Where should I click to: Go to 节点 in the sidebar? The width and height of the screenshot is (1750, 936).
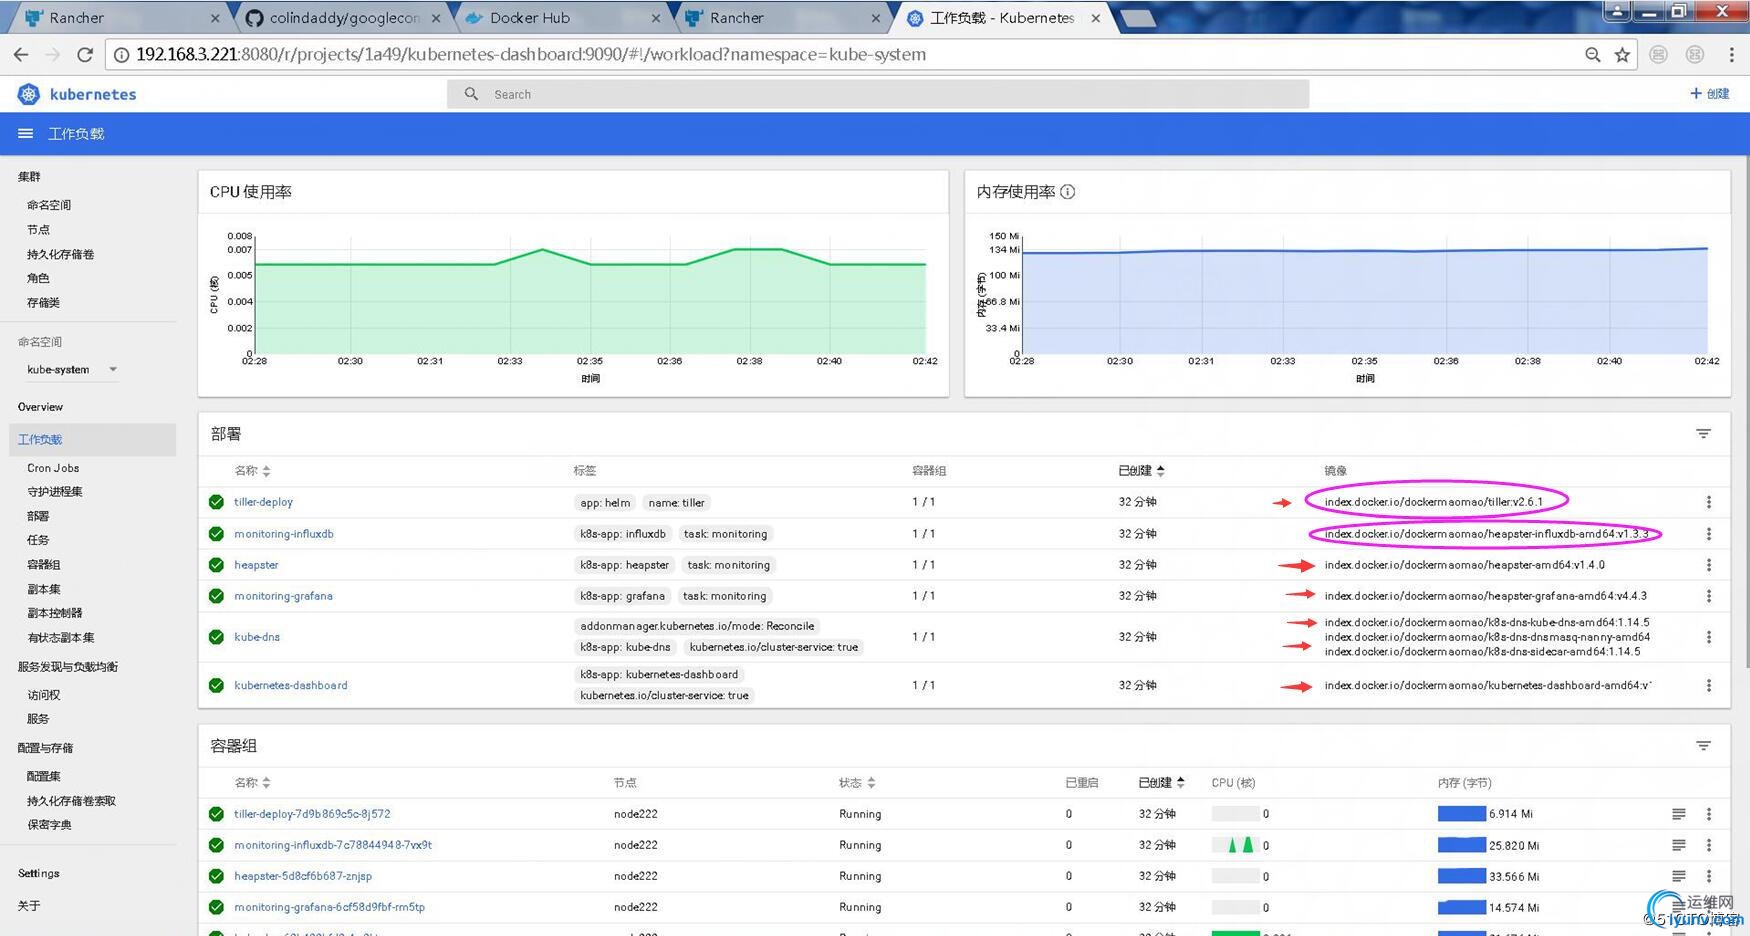coord(38,230)
